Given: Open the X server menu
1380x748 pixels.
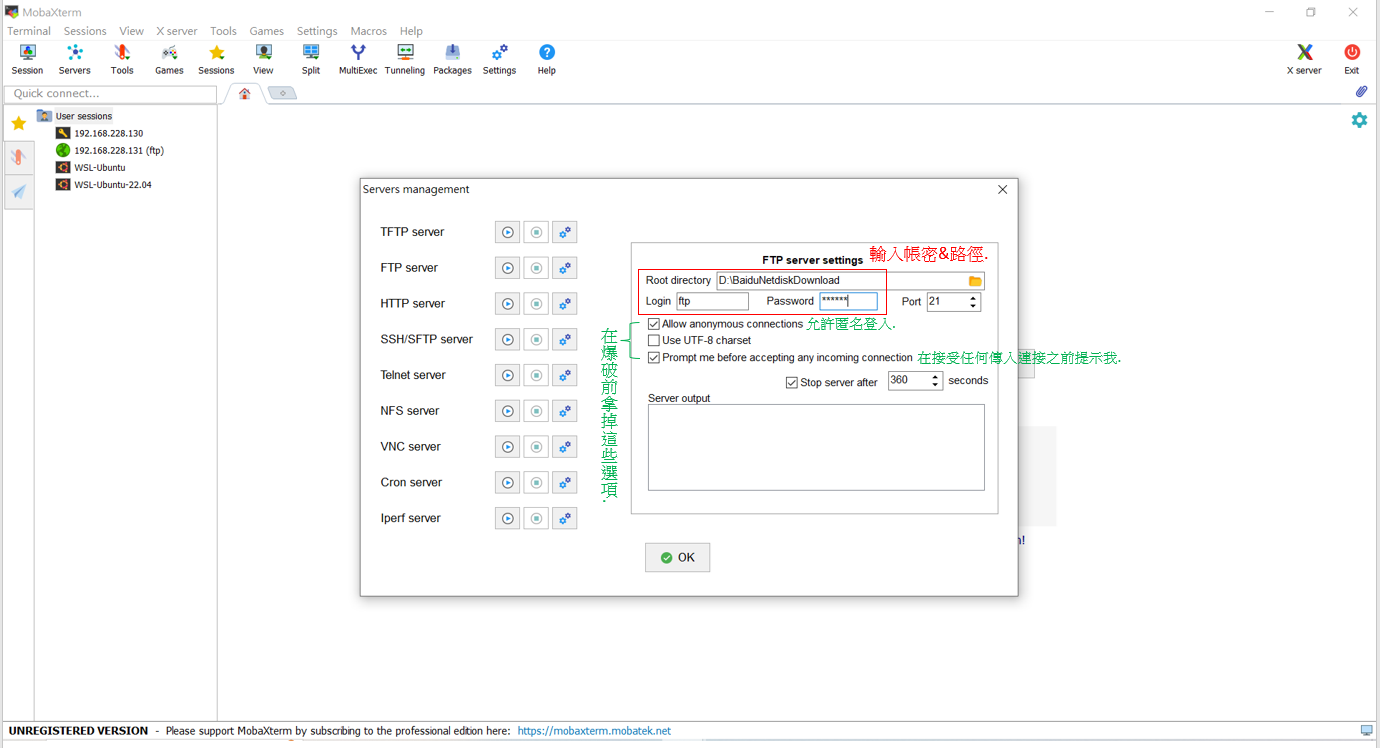Looking at the screenshot, I should pos(176,31).
